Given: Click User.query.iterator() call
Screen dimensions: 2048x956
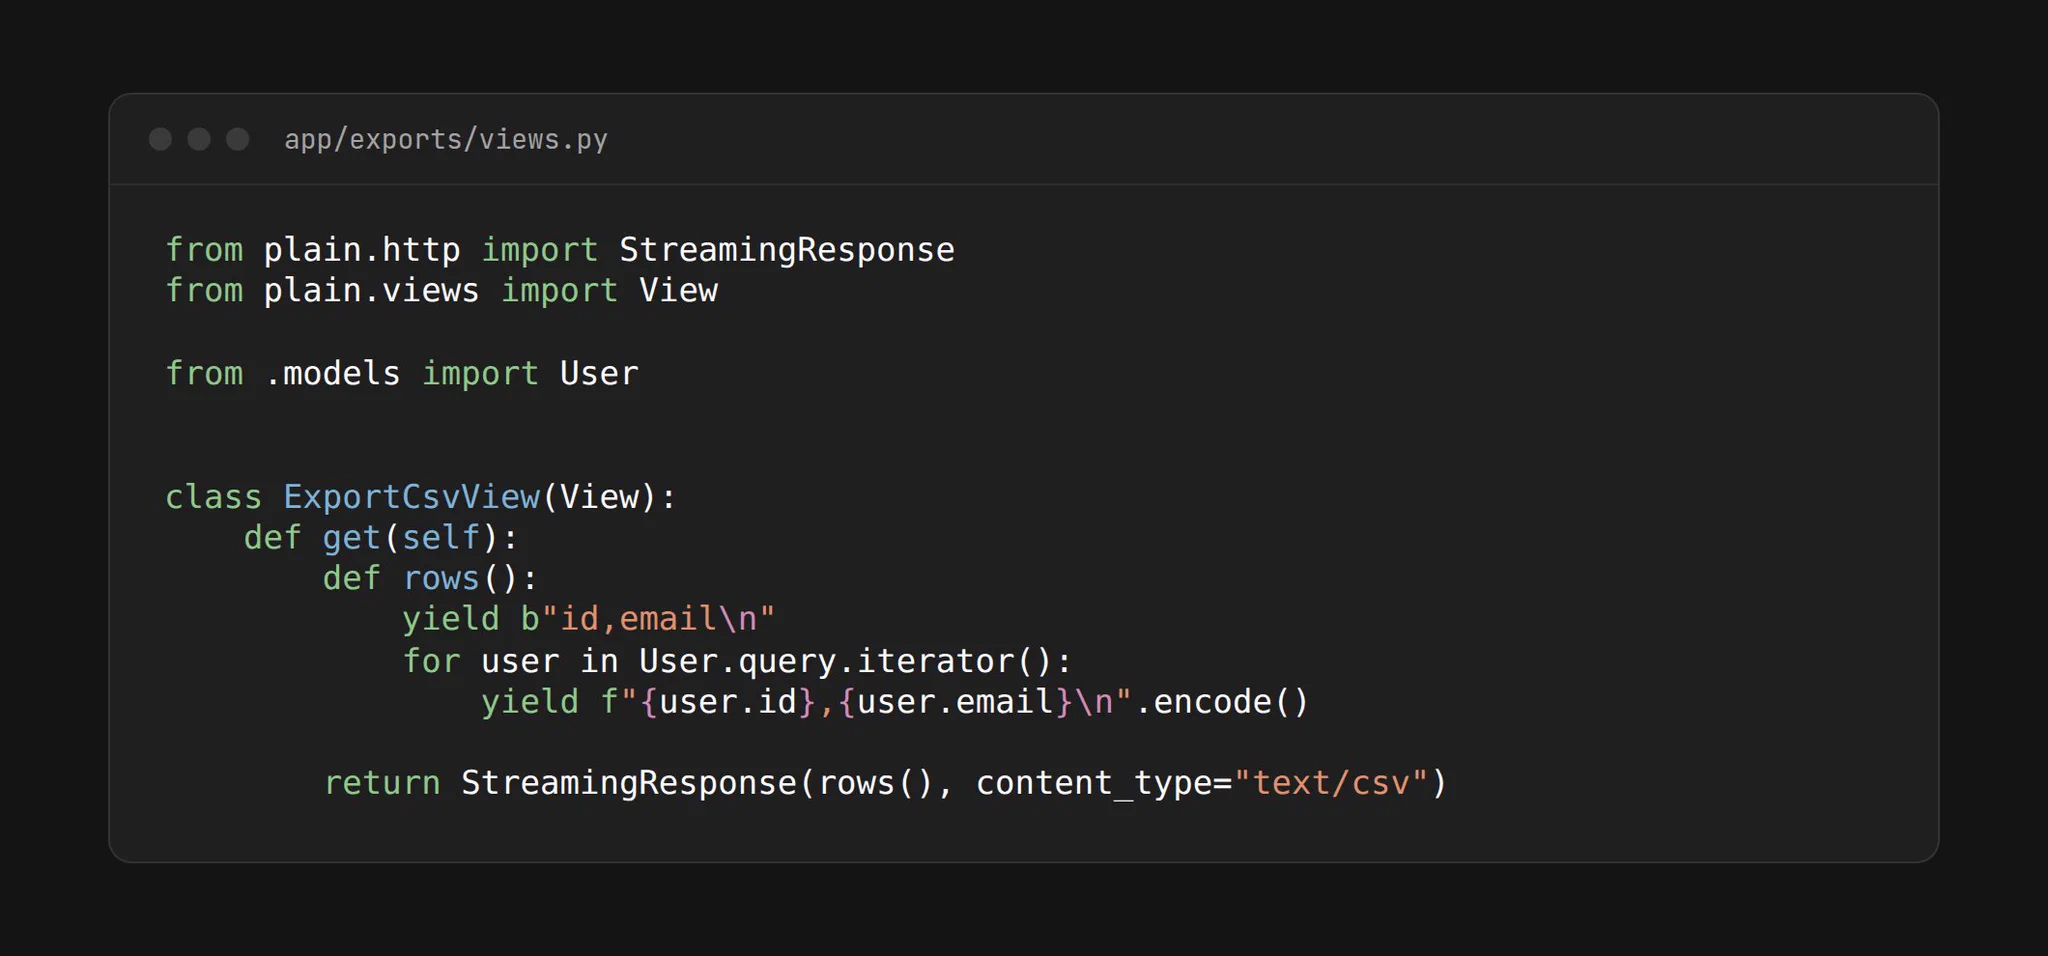Looking at the screenshot, I should coord(846,661).
